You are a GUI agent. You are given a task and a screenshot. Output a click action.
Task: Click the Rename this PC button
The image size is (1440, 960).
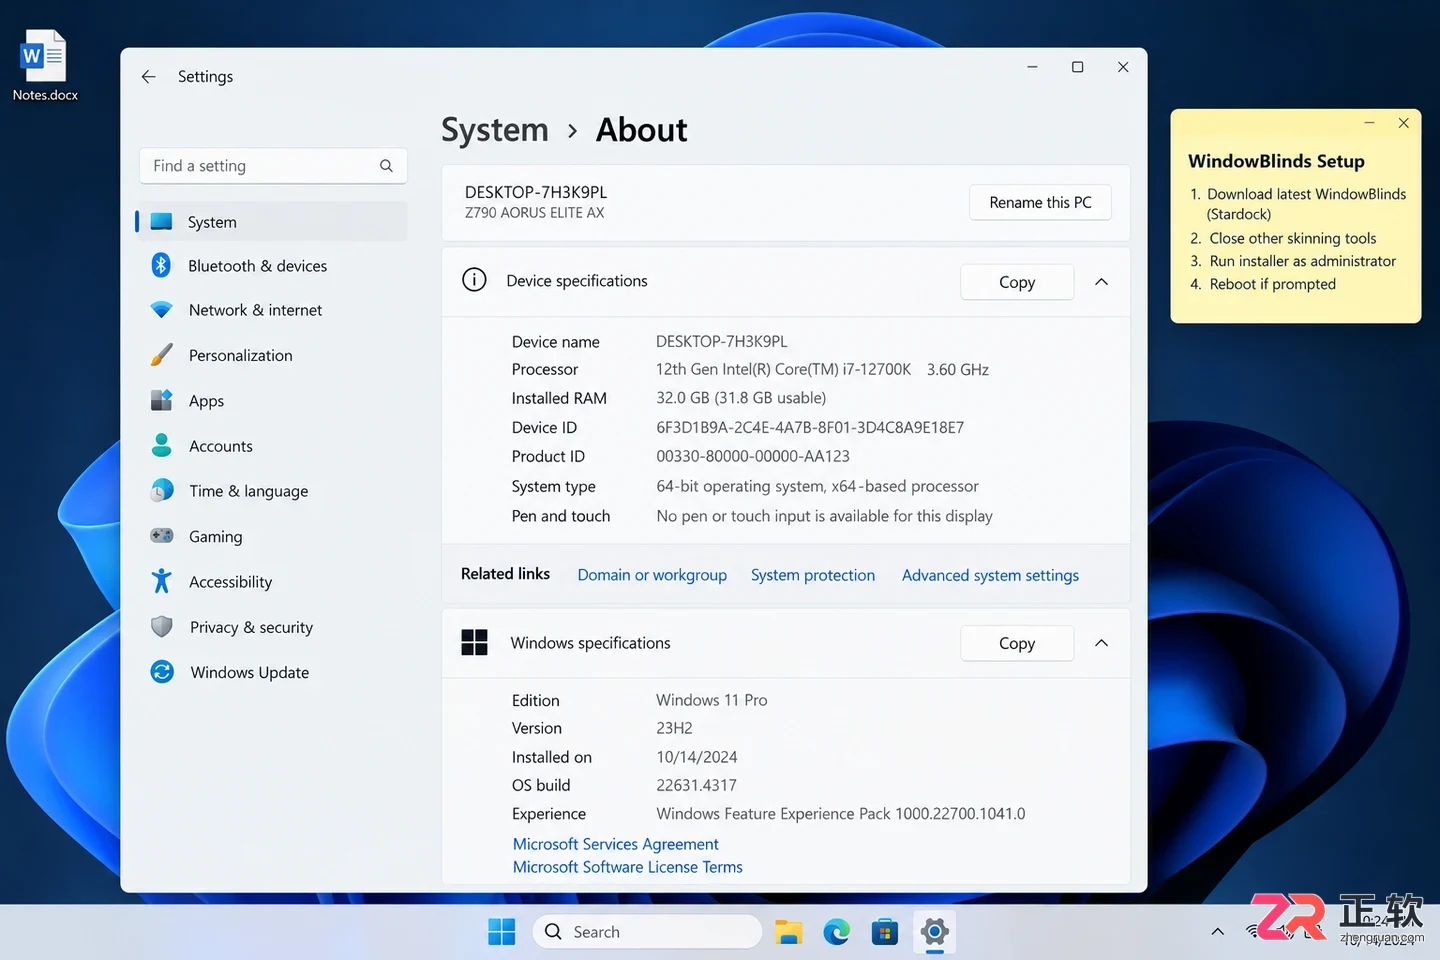point(1040,202)
